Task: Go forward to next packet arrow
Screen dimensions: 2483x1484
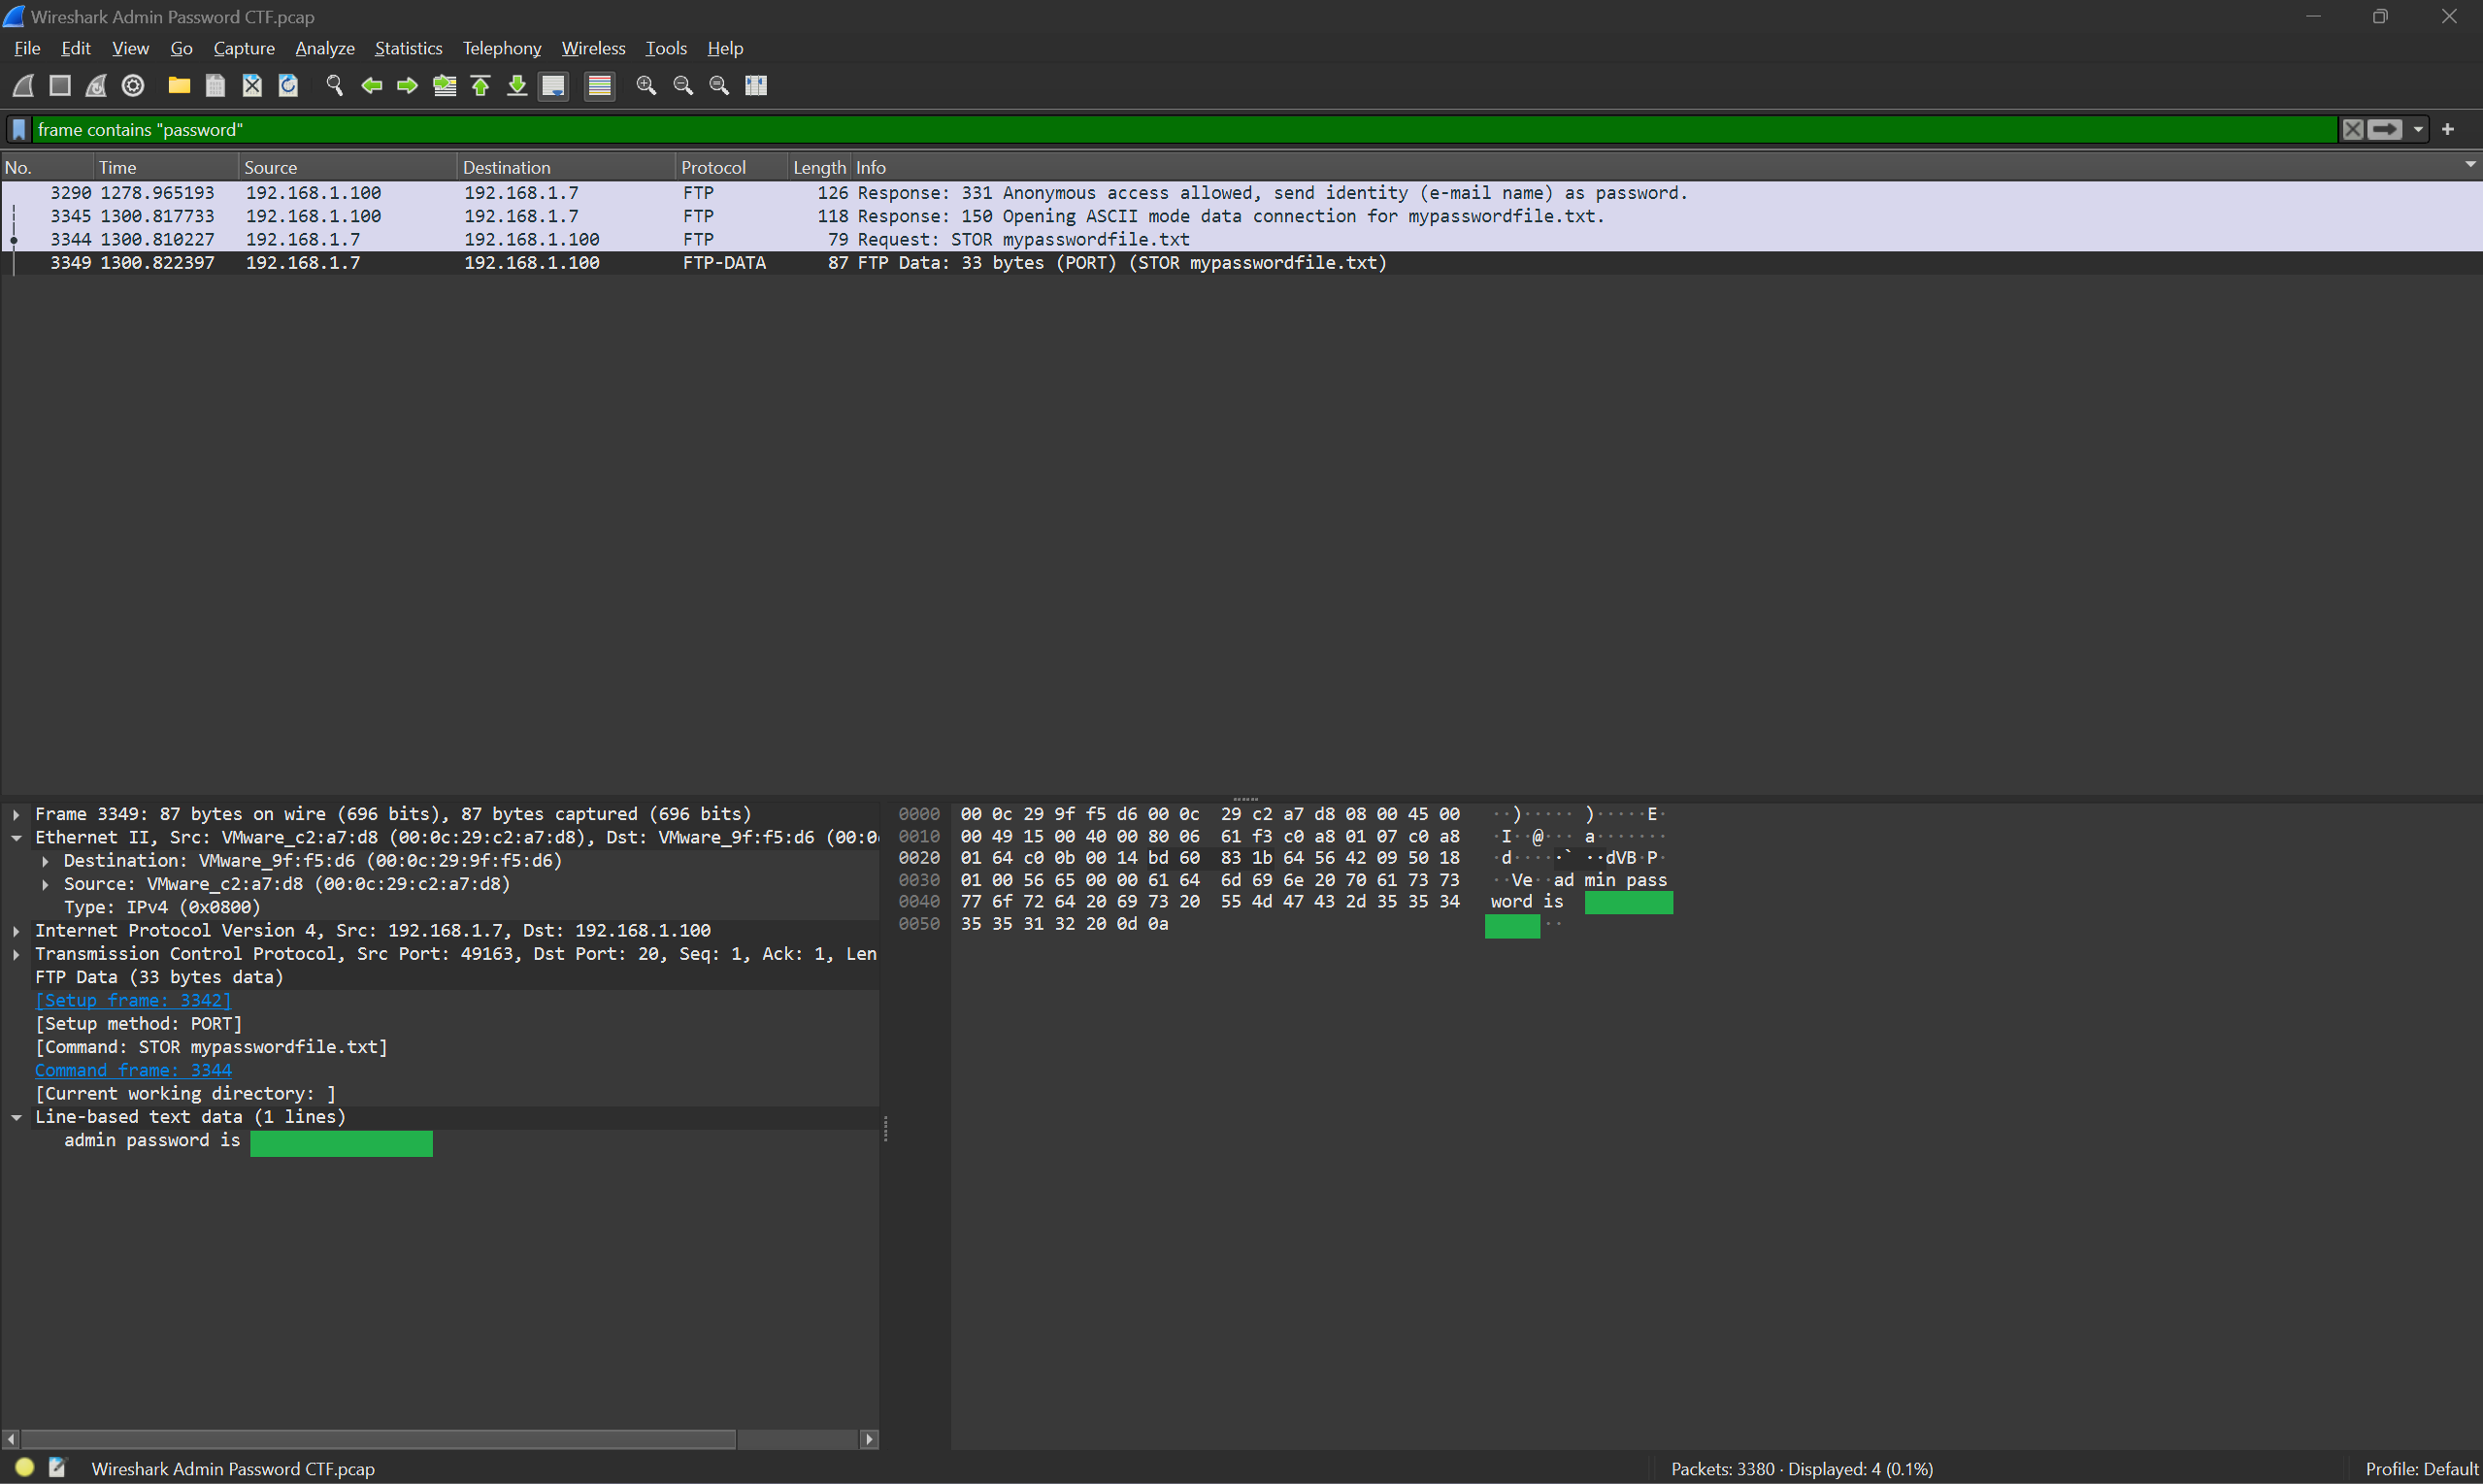Action: pyautogui.click(x=407, y=85)
